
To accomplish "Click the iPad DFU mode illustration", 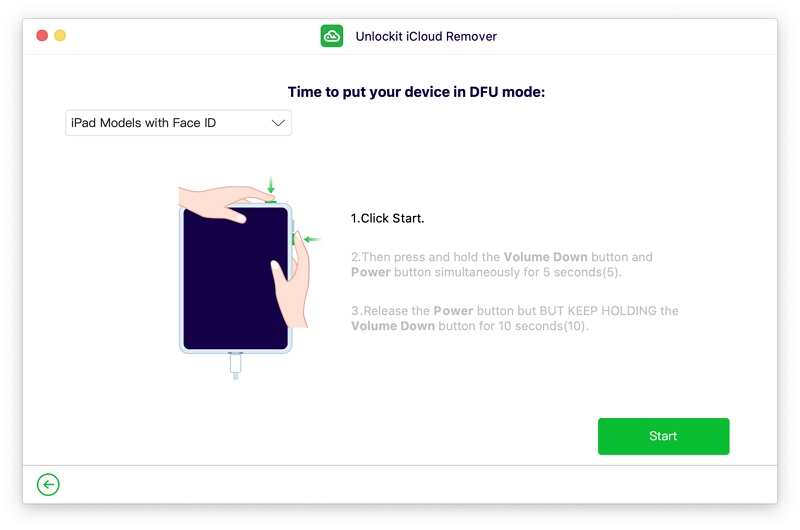I will tap(249, 278).
